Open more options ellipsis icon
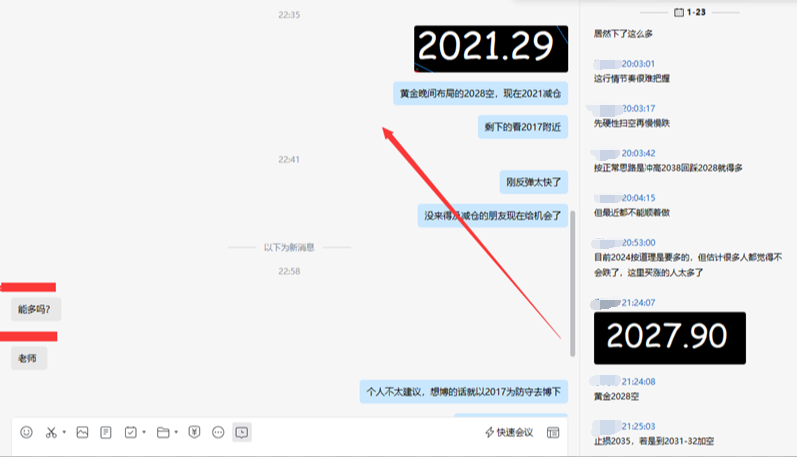 (x=218, y=432)
